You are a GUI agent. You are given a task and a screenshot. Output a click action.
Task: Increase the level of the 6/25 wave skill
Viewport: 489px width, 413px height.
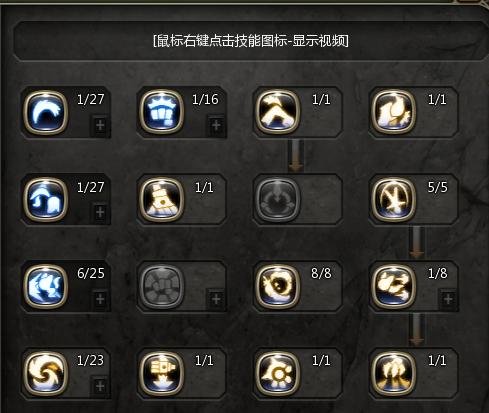pyautogui.click(x=100, y=299)
